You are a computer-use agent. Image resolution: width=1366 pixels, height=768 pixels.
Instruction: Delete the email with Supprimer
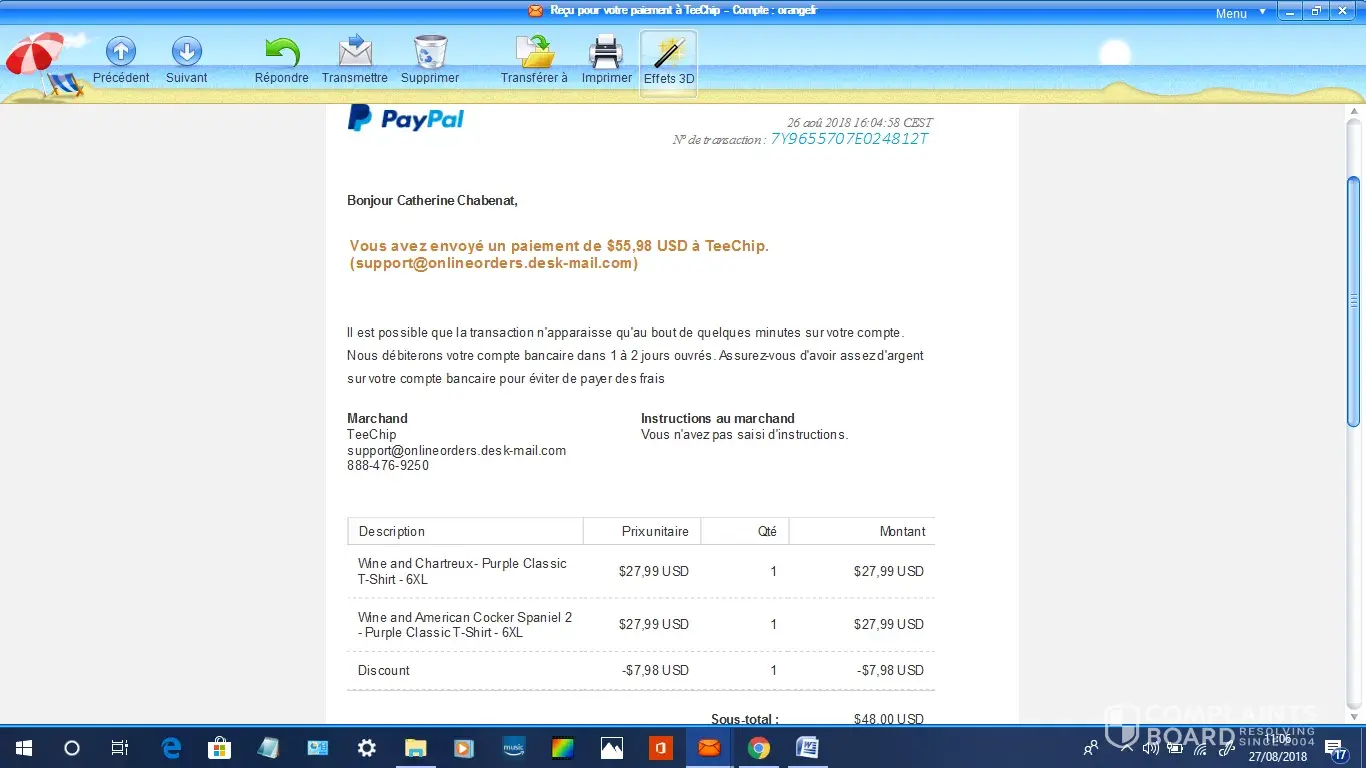pyautogui.click(x=430, y=52)
